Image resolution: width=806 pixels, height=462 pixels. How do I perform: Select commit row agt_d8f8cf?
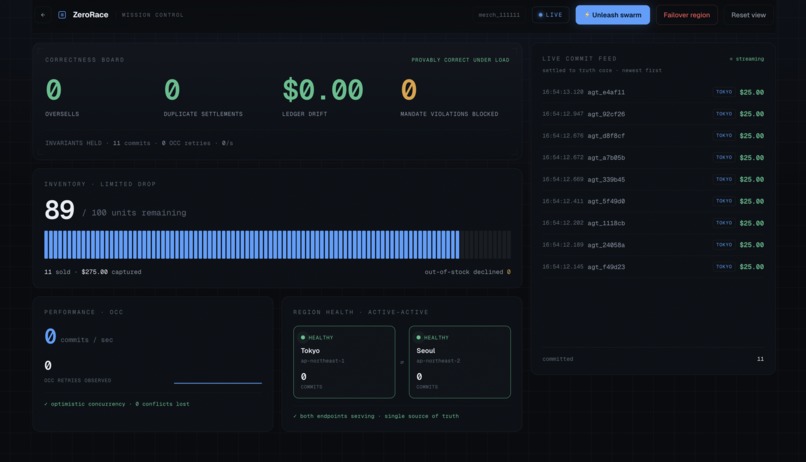tap(653, 136)
